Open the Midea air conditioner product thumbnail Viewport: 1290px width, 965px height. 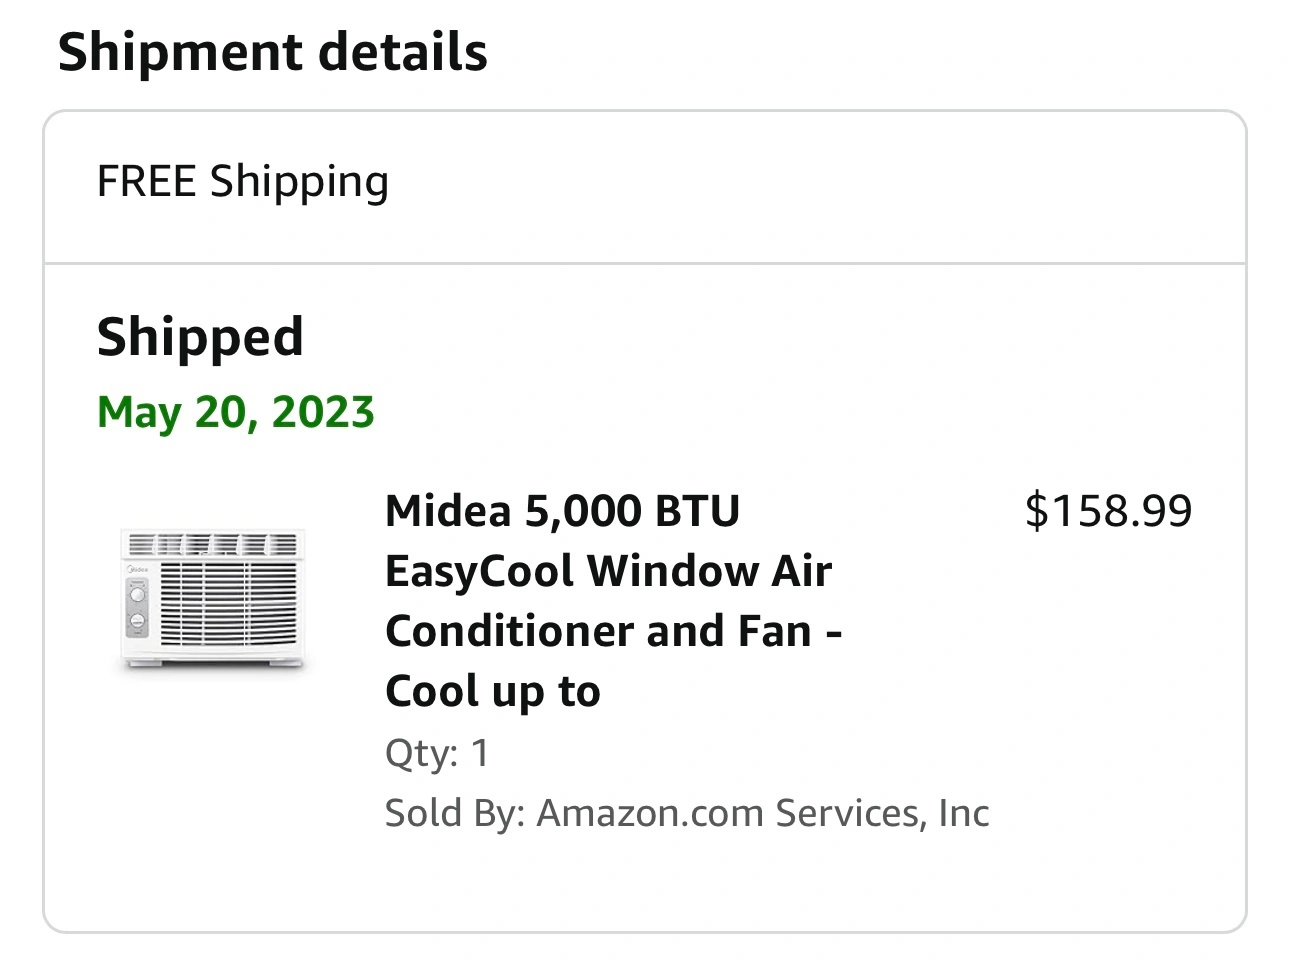click(x=213, y=600)
